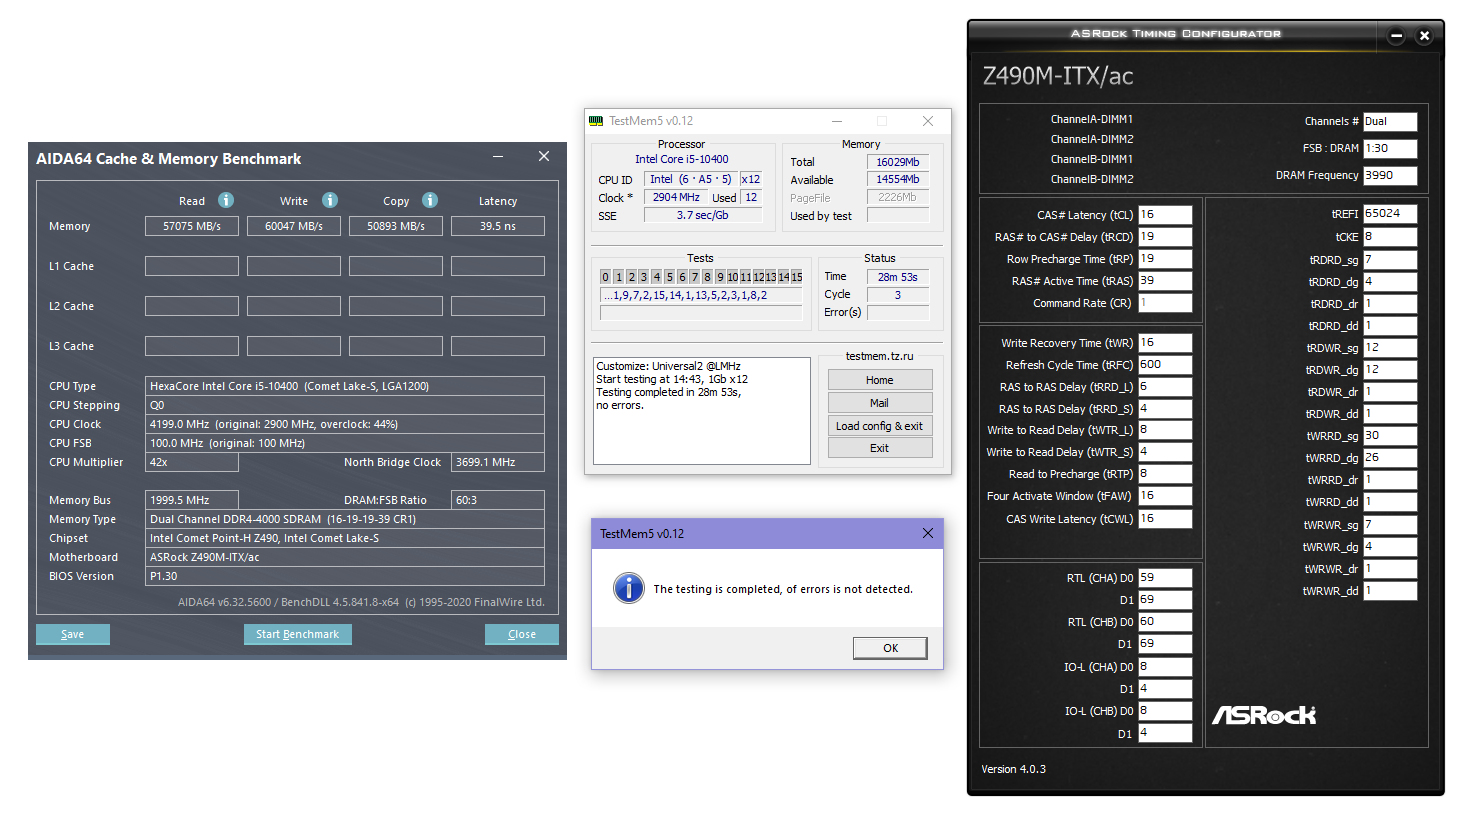Click the IO-L (CHB) D0 field
The width and height of the screenshot is (1477, 817).
coord(1165,711)
